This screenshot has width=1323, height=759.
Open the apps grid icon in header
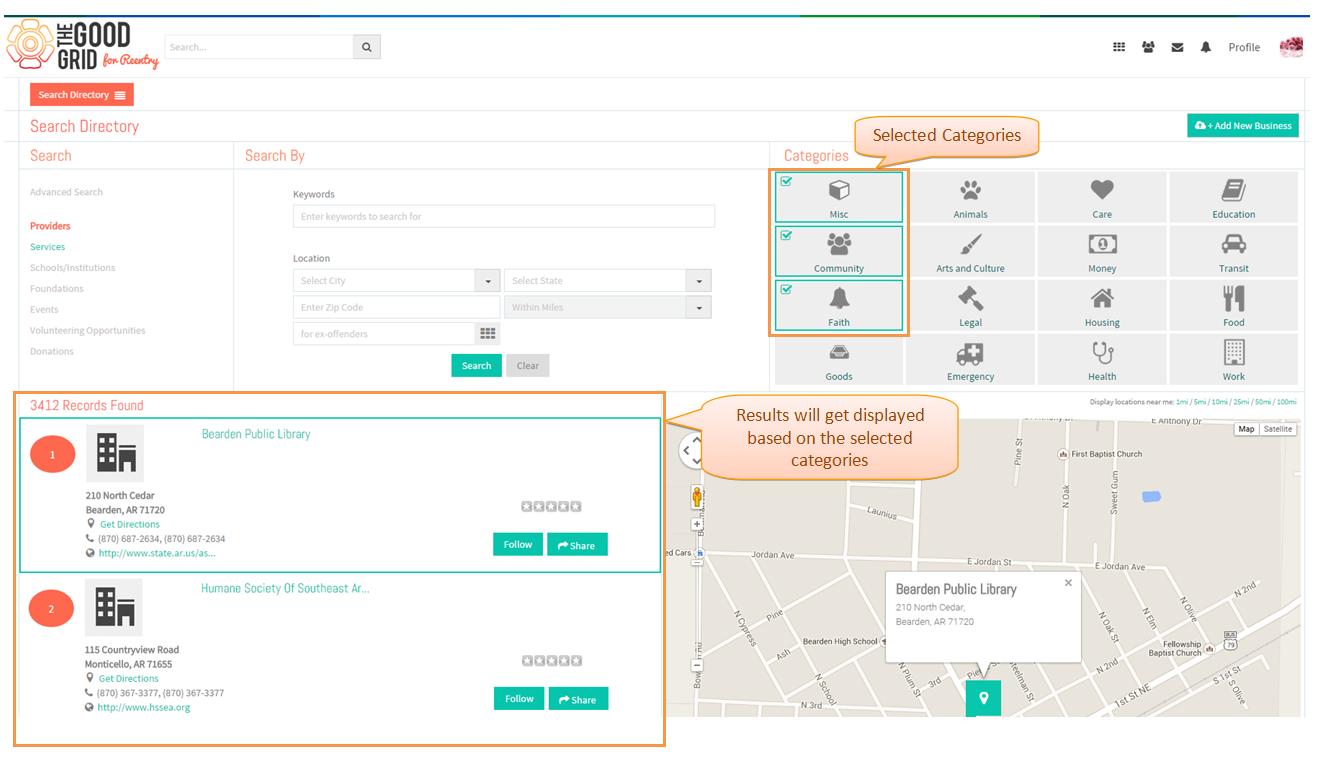(x=1119, y=47)
